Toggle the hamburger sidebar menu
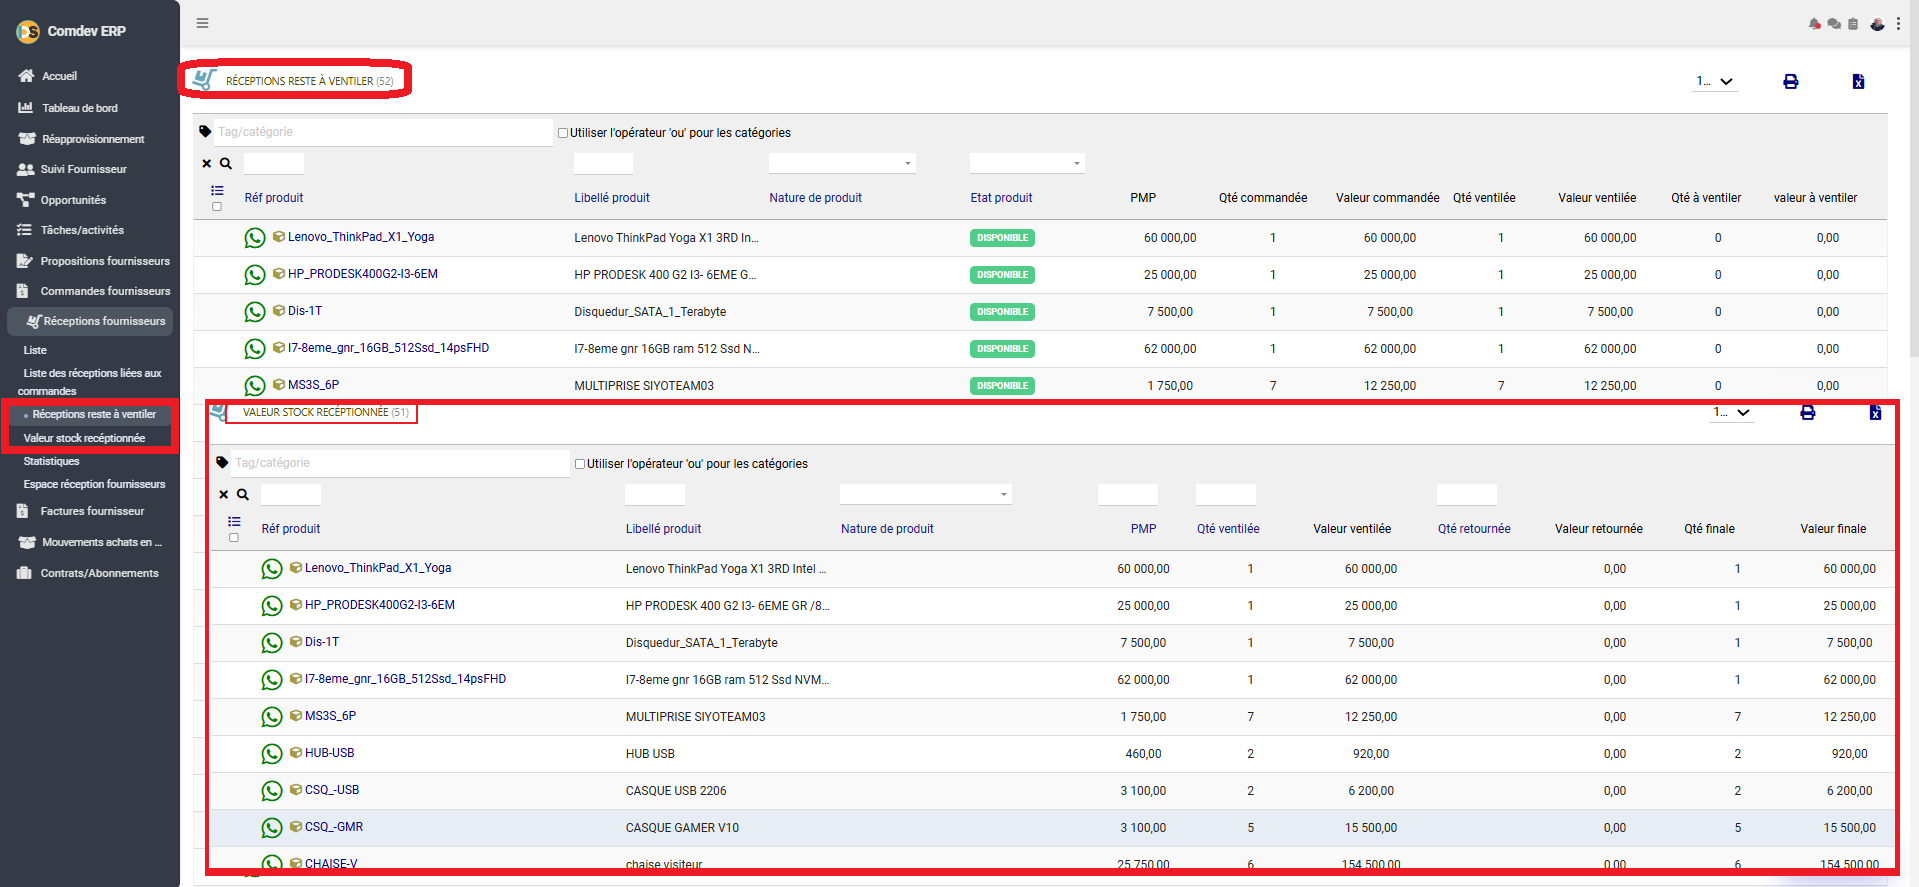This screenshot has height=887, width=1919. point(202,23)
